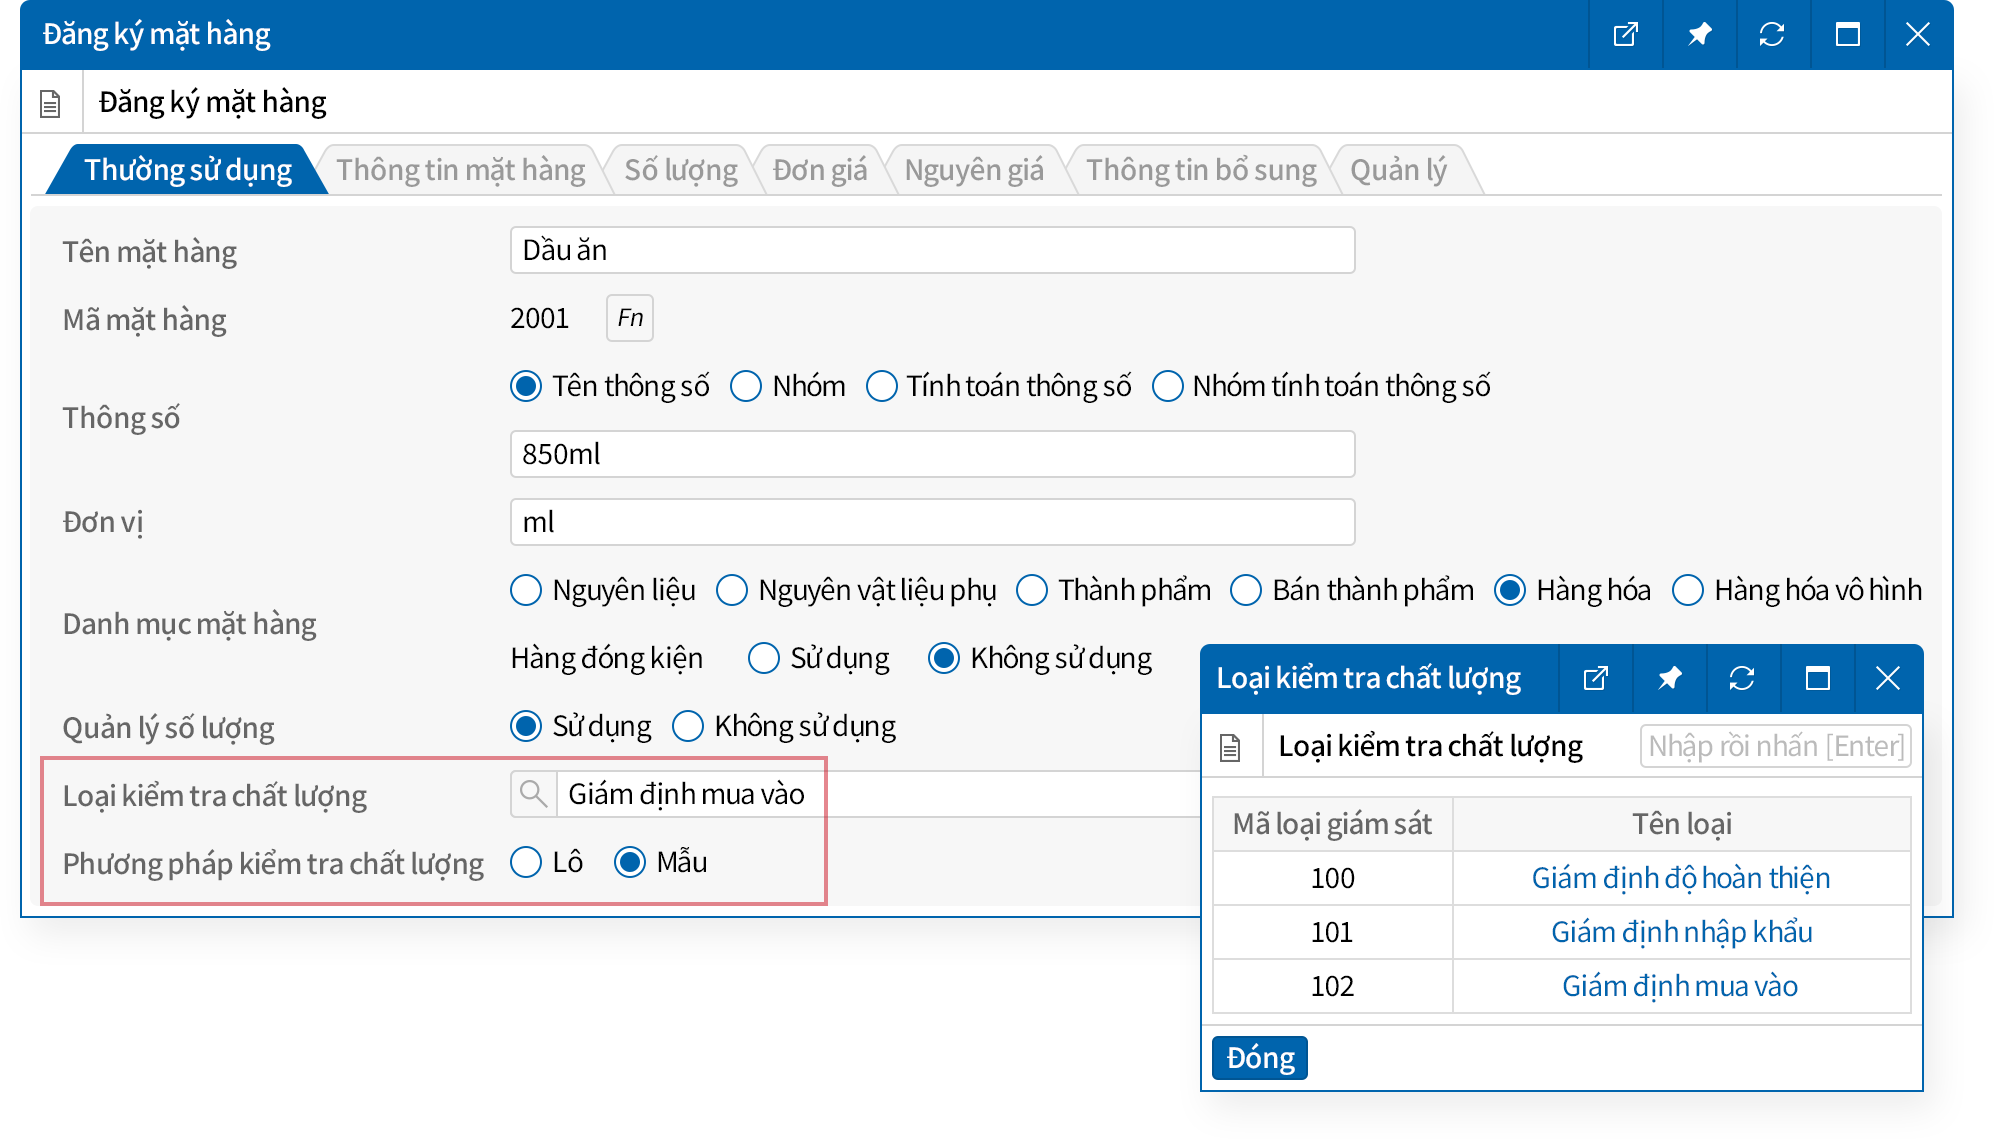Pin the Đăng ký mặt hàng window
1994x1139 pixels.
(x=1699, y=35)
